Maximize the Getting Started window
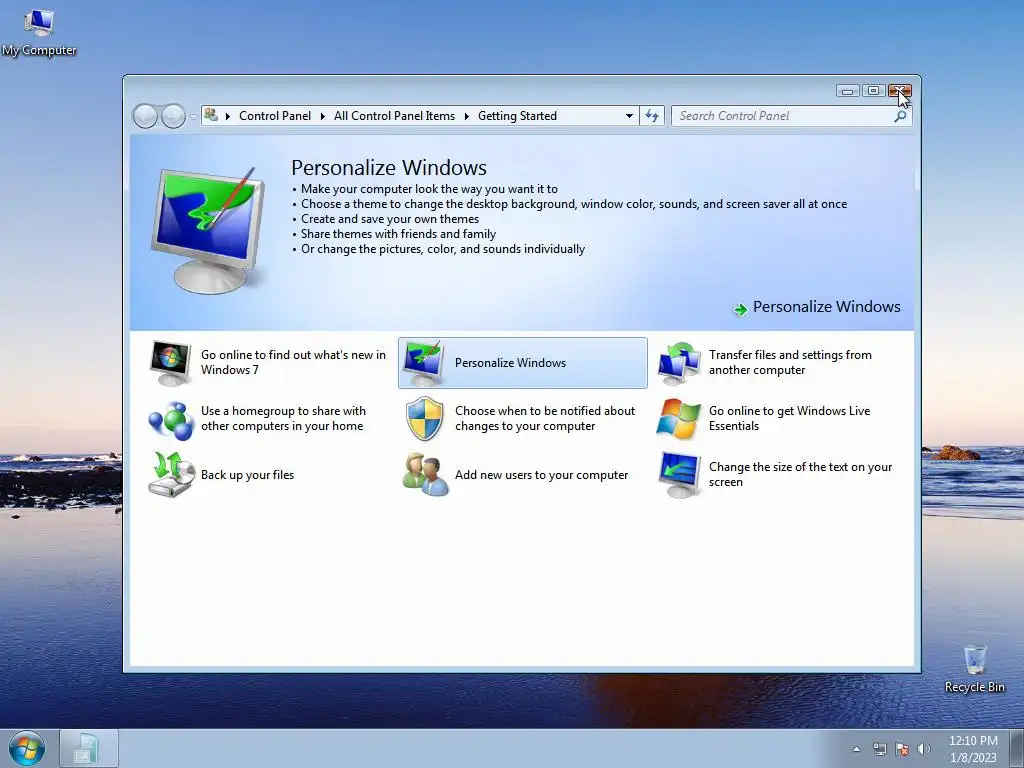The image size is (1024, 768). [x=874, y=91]
